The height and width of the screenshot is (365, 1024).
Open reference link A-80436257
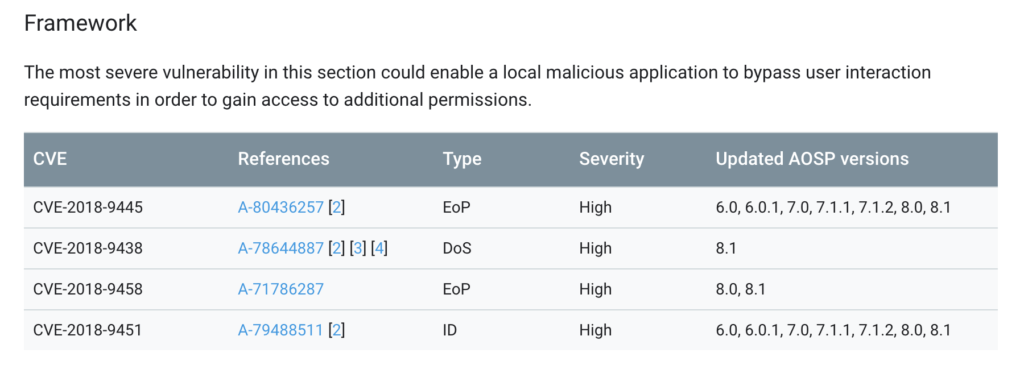click(x=281, y=208)
